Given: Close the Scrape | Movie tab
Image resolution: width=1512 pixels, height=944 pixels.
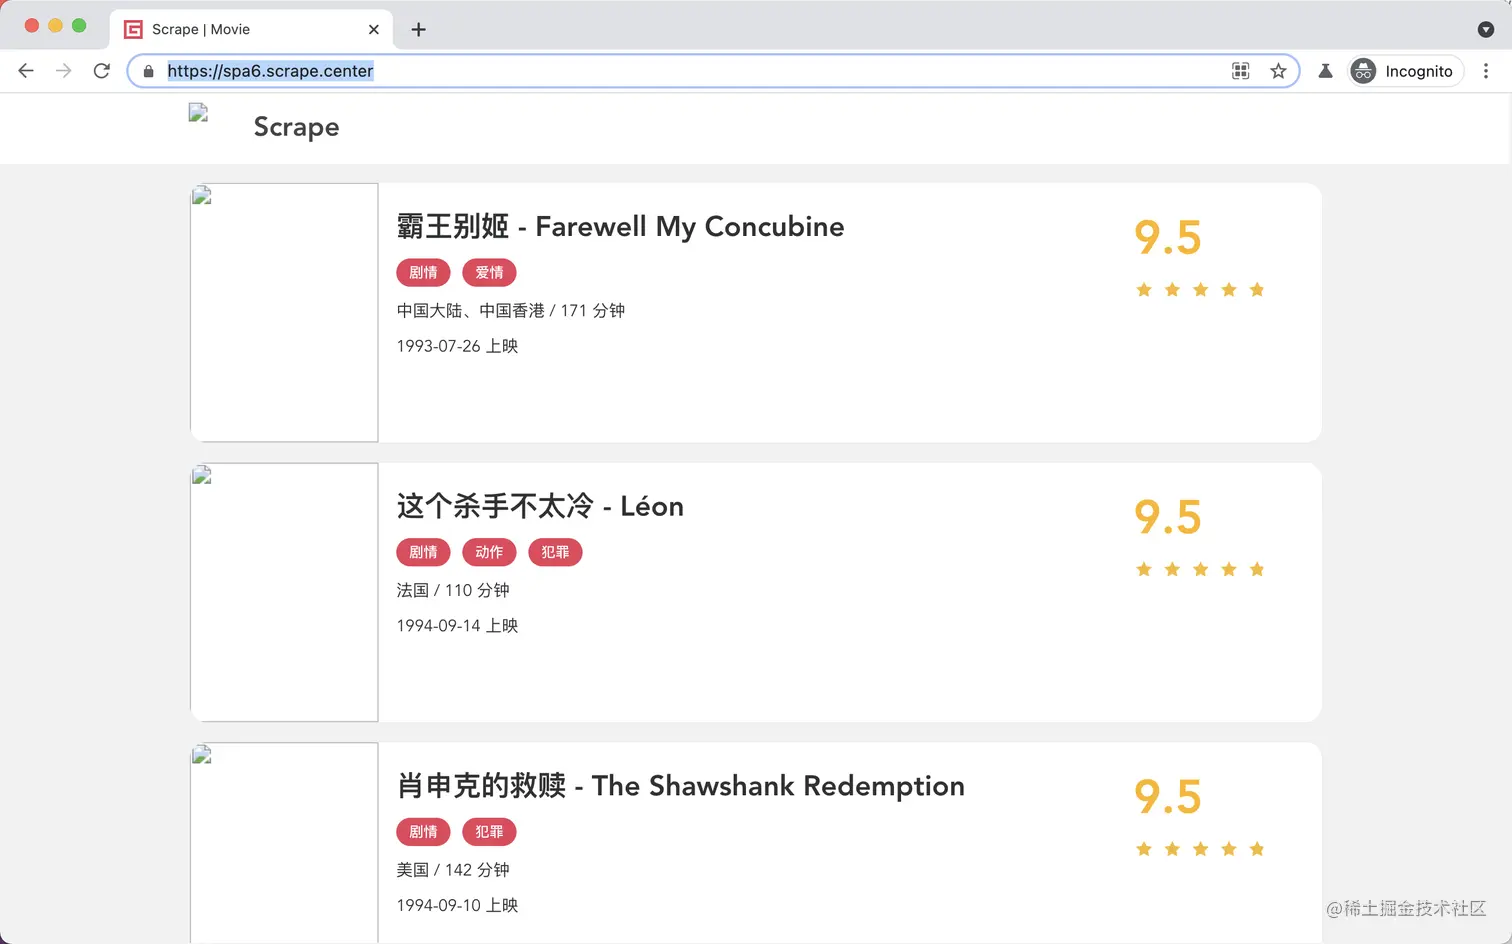Looking at the screenshot, I should [374, 30].
